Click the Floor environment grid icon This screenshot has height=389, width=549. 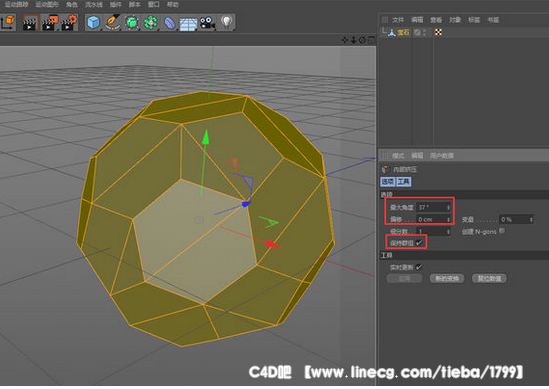pos(188,24)
